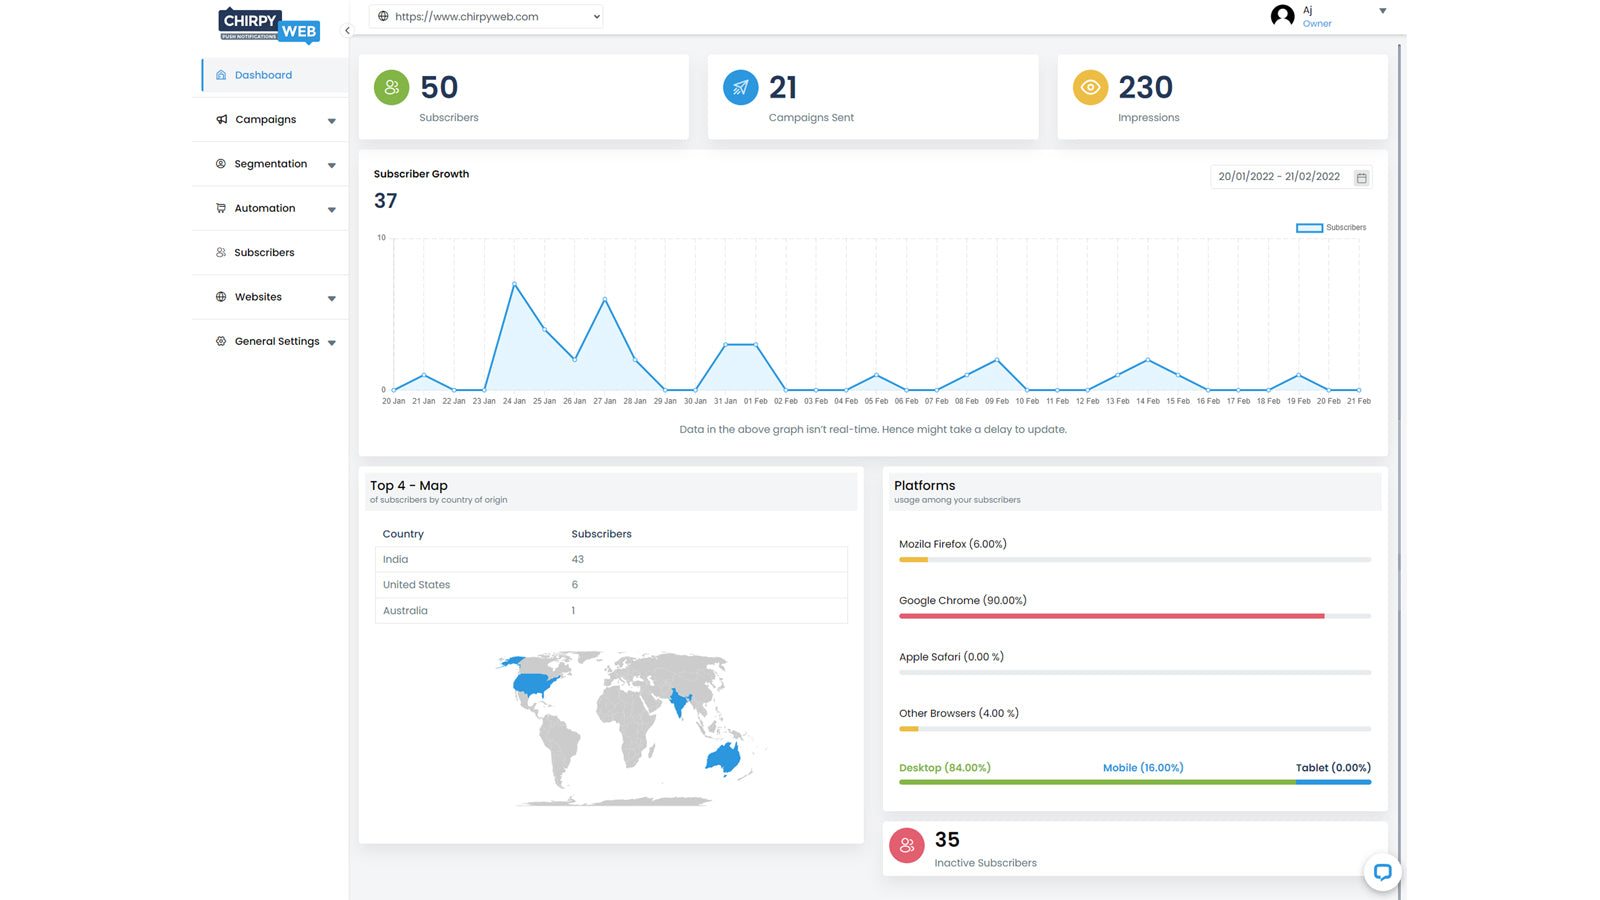Select Automation from the sidebar menu
This screenshot has width=1600, height=900.
pos(264,208)
